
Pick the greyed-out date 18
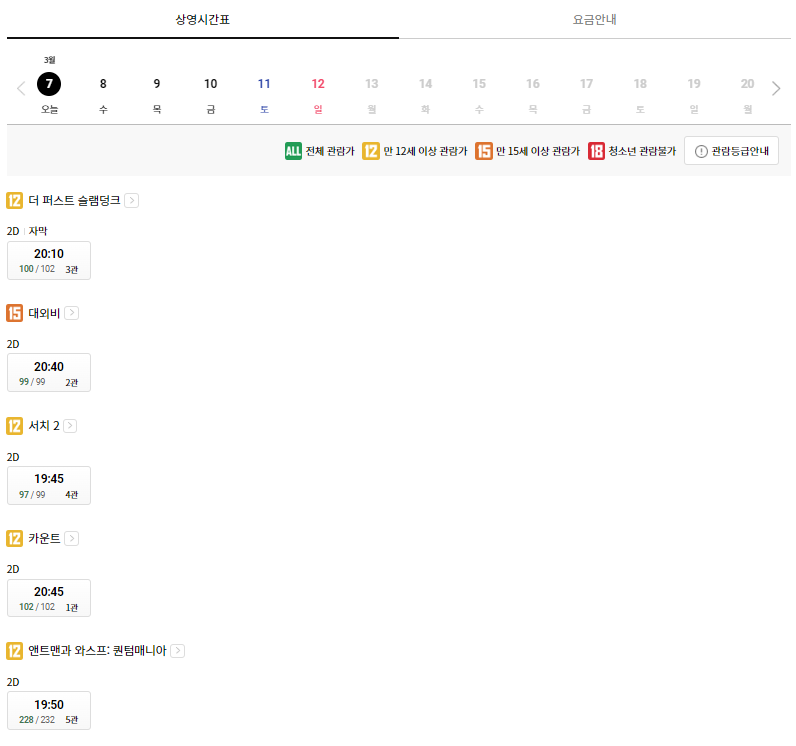tap(640, 84)
